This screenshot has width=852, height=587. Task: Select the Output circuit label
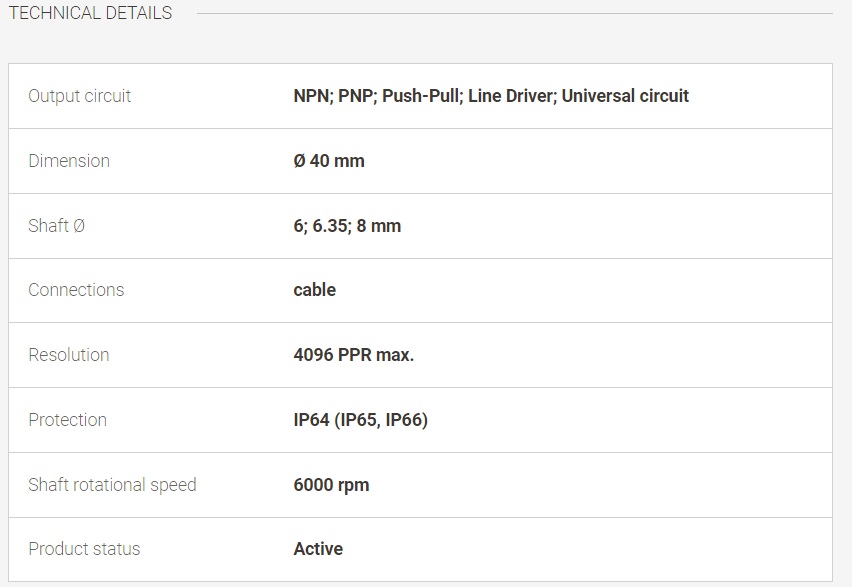[x=79, y=96]
